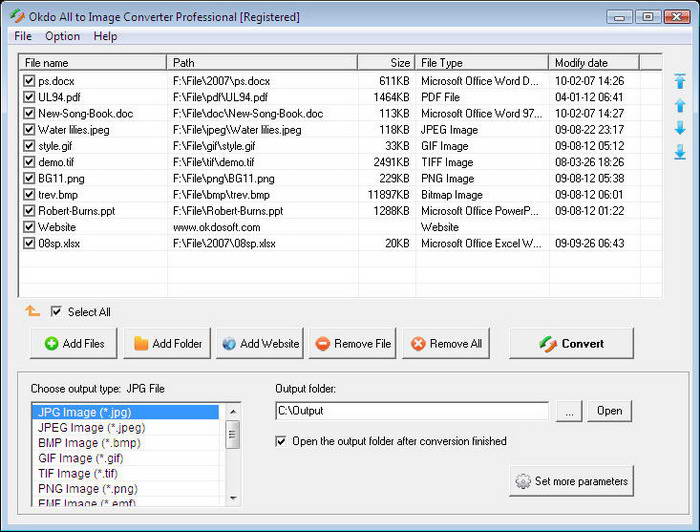Select JPG Image (*.jpg) output type
The width and height of the screenshot is (700, 532).
125,412
